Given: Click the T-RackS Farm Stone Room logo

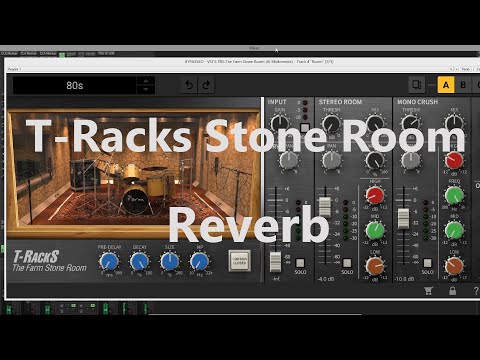Looking at the screenshot, I should coord(49,262).
